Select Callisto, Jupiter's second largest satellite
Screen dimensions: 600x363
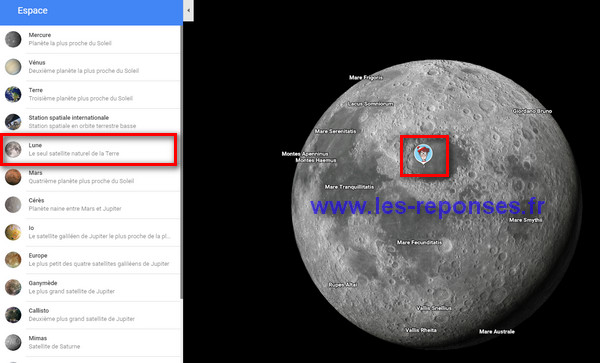click(x=90, y=315)
